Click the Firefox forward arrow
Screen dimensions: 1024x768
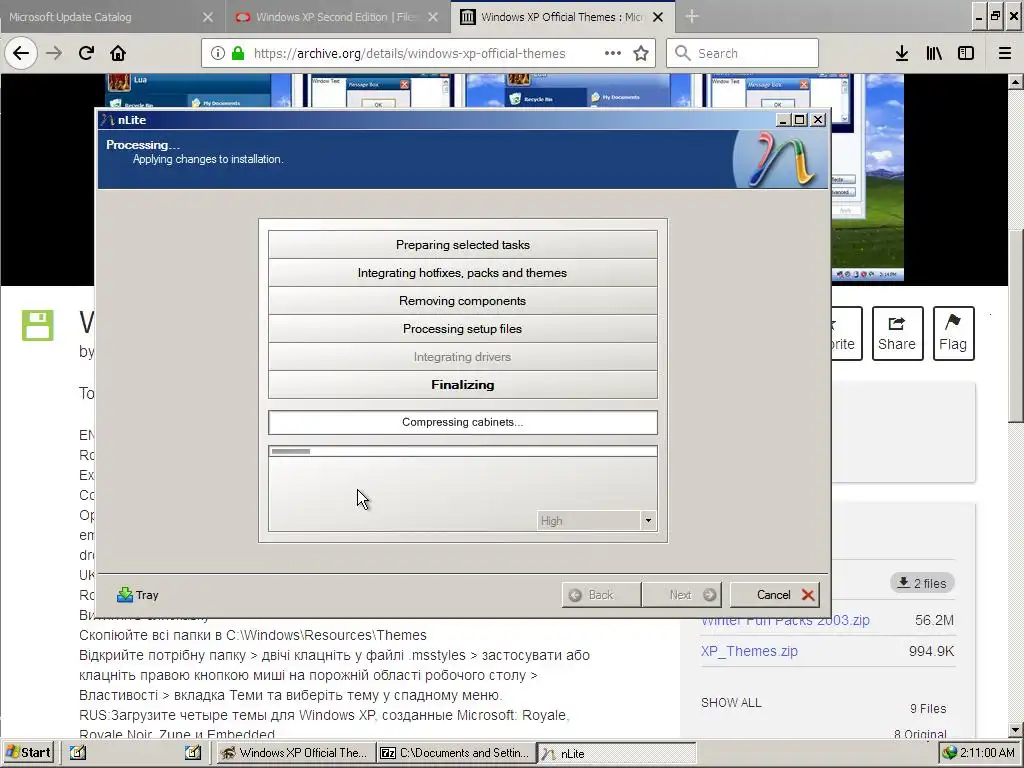(54, 53)
